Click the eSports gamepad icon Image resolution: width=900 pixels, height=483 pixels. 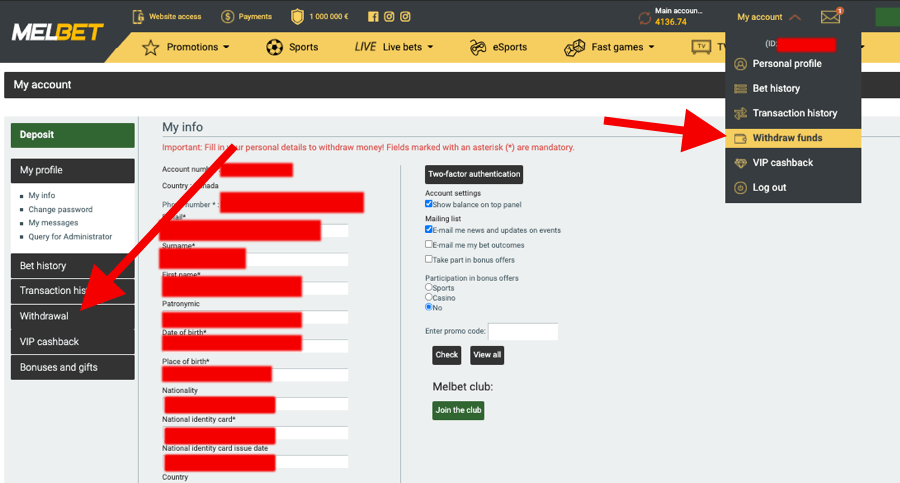[x=477, y=47]
